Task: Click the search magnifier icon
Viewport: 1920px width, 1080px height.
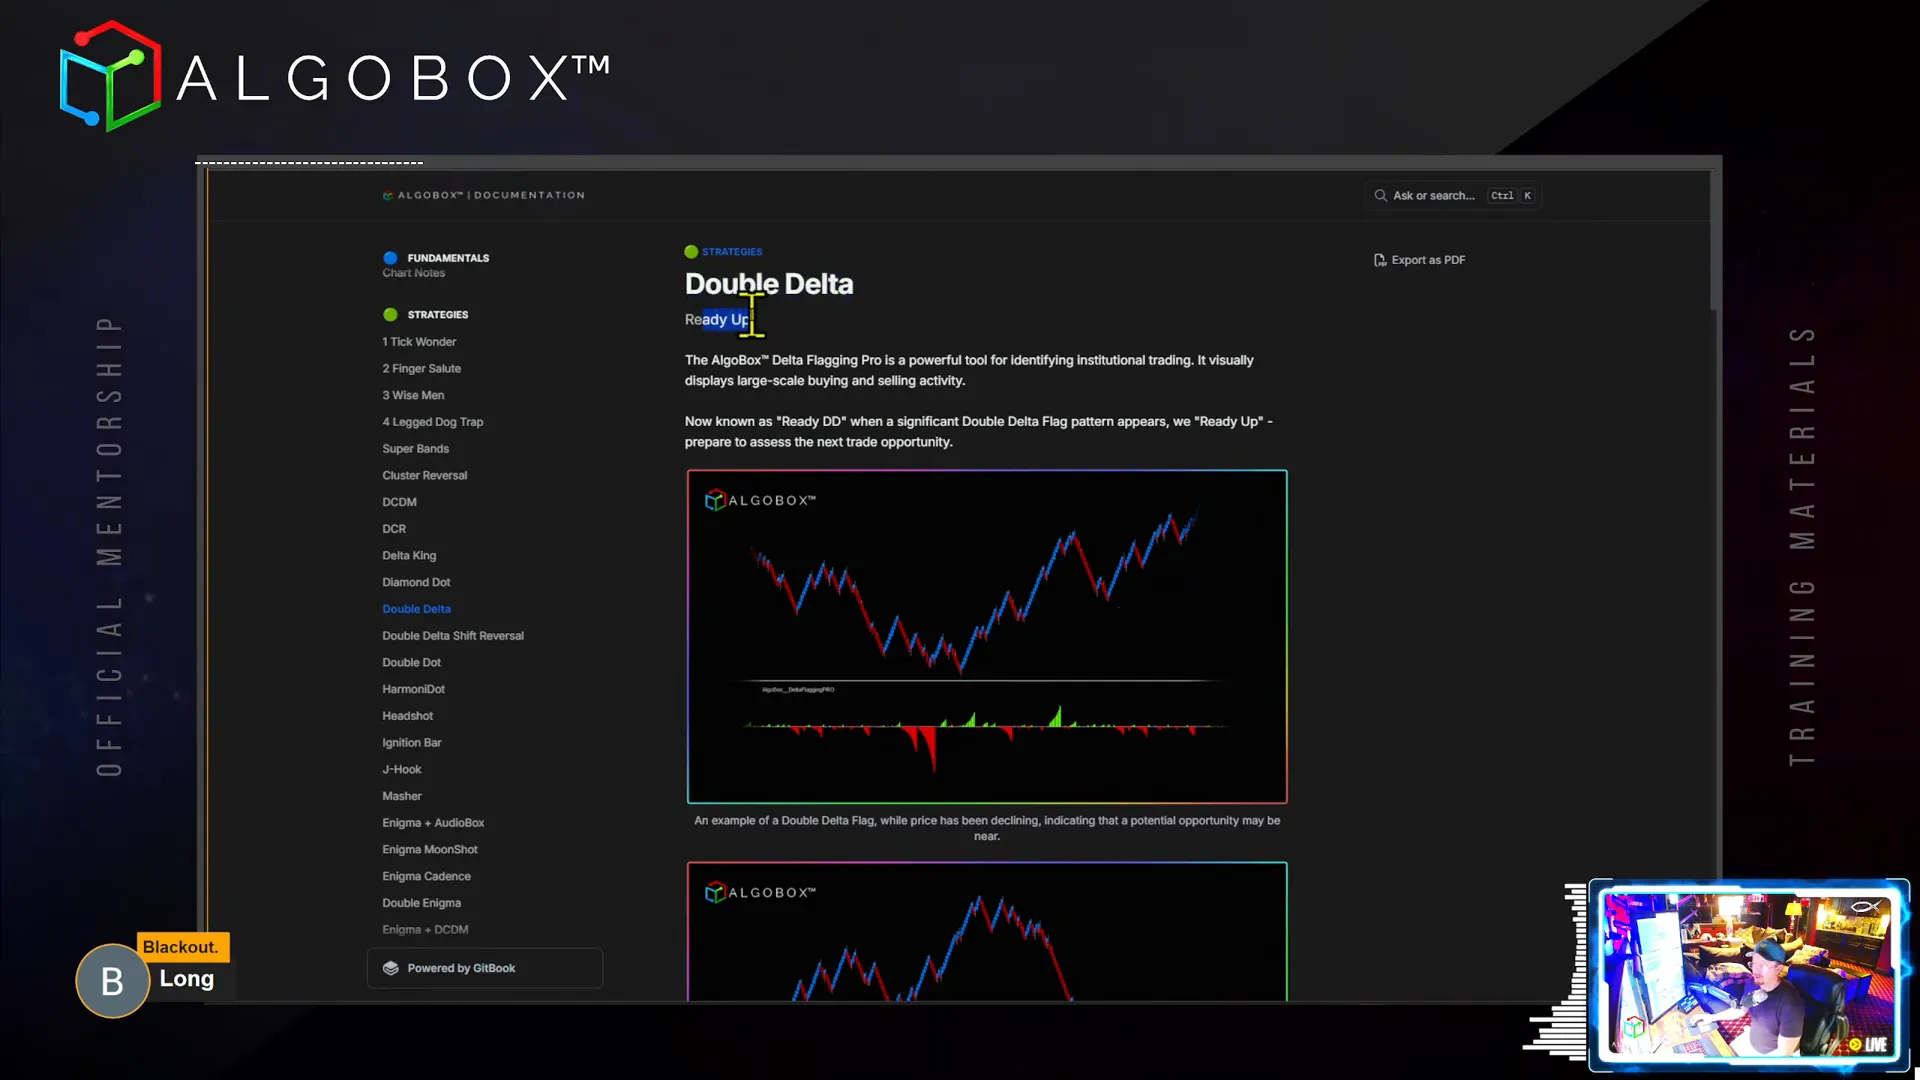Action: (x=1380, y=196)
